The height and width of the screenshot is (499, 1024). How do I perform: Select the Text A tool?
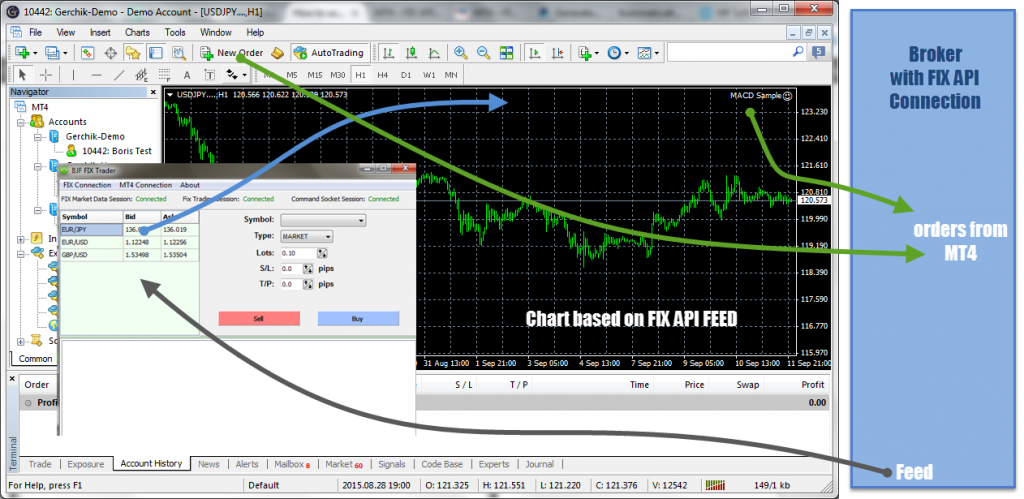tap(187, 75)
